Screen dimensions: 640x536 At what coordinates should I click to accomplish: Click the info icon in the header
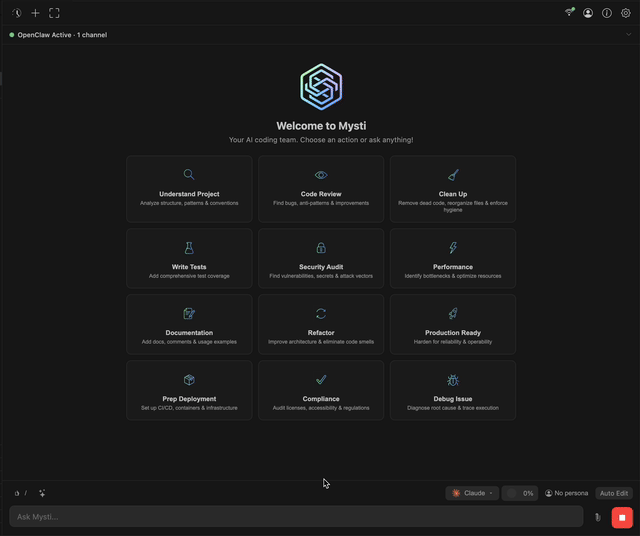click(x=607, y=13)
